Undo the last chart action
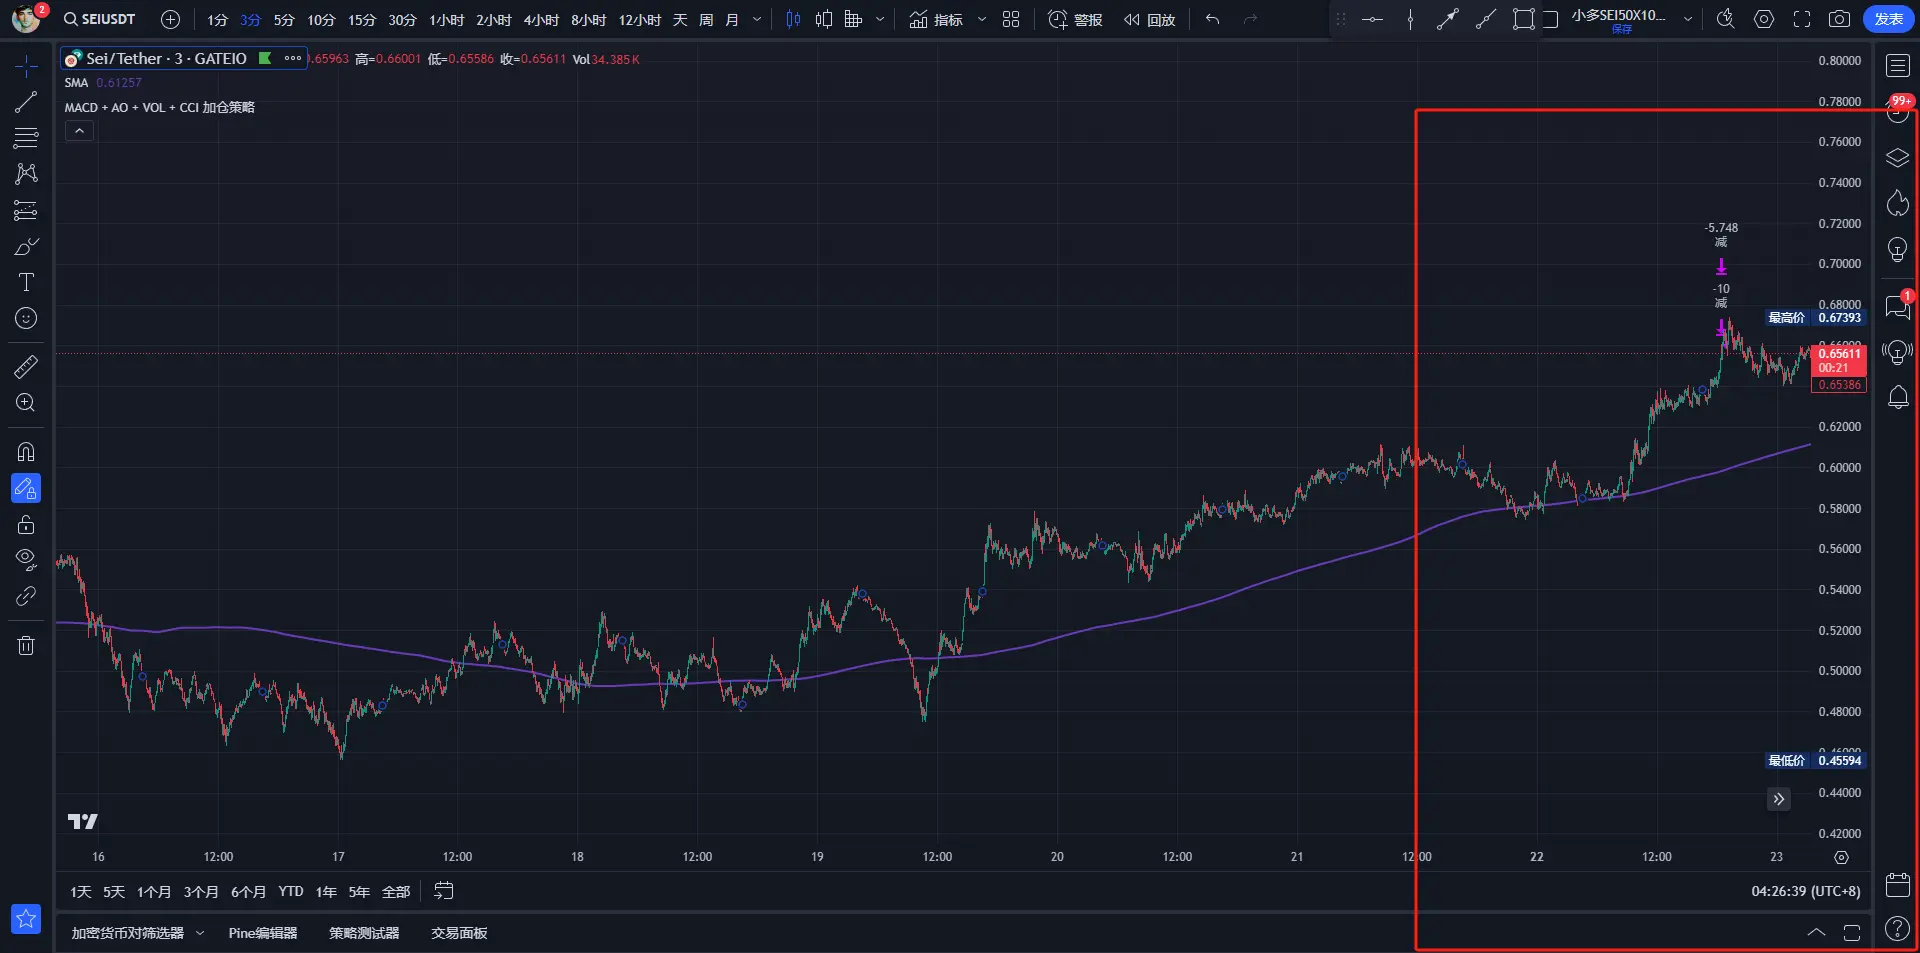1920x953 pixels. point(1212,19)
